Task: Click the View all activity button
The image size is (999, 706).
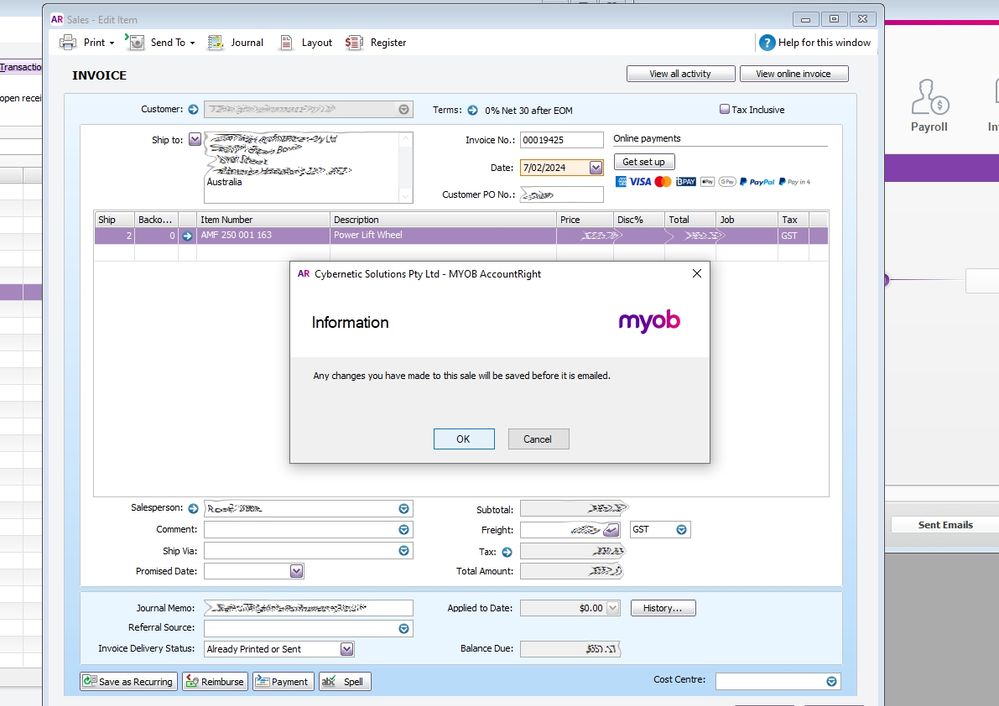Action: [x=680, y=74]
